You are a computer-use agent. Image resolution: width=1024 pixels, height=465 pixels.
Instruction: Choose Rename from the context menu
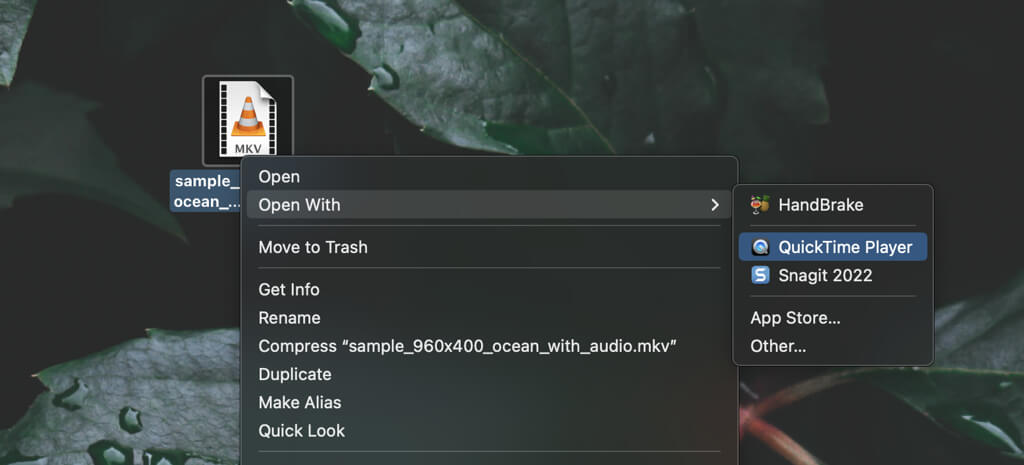[489, 318]
